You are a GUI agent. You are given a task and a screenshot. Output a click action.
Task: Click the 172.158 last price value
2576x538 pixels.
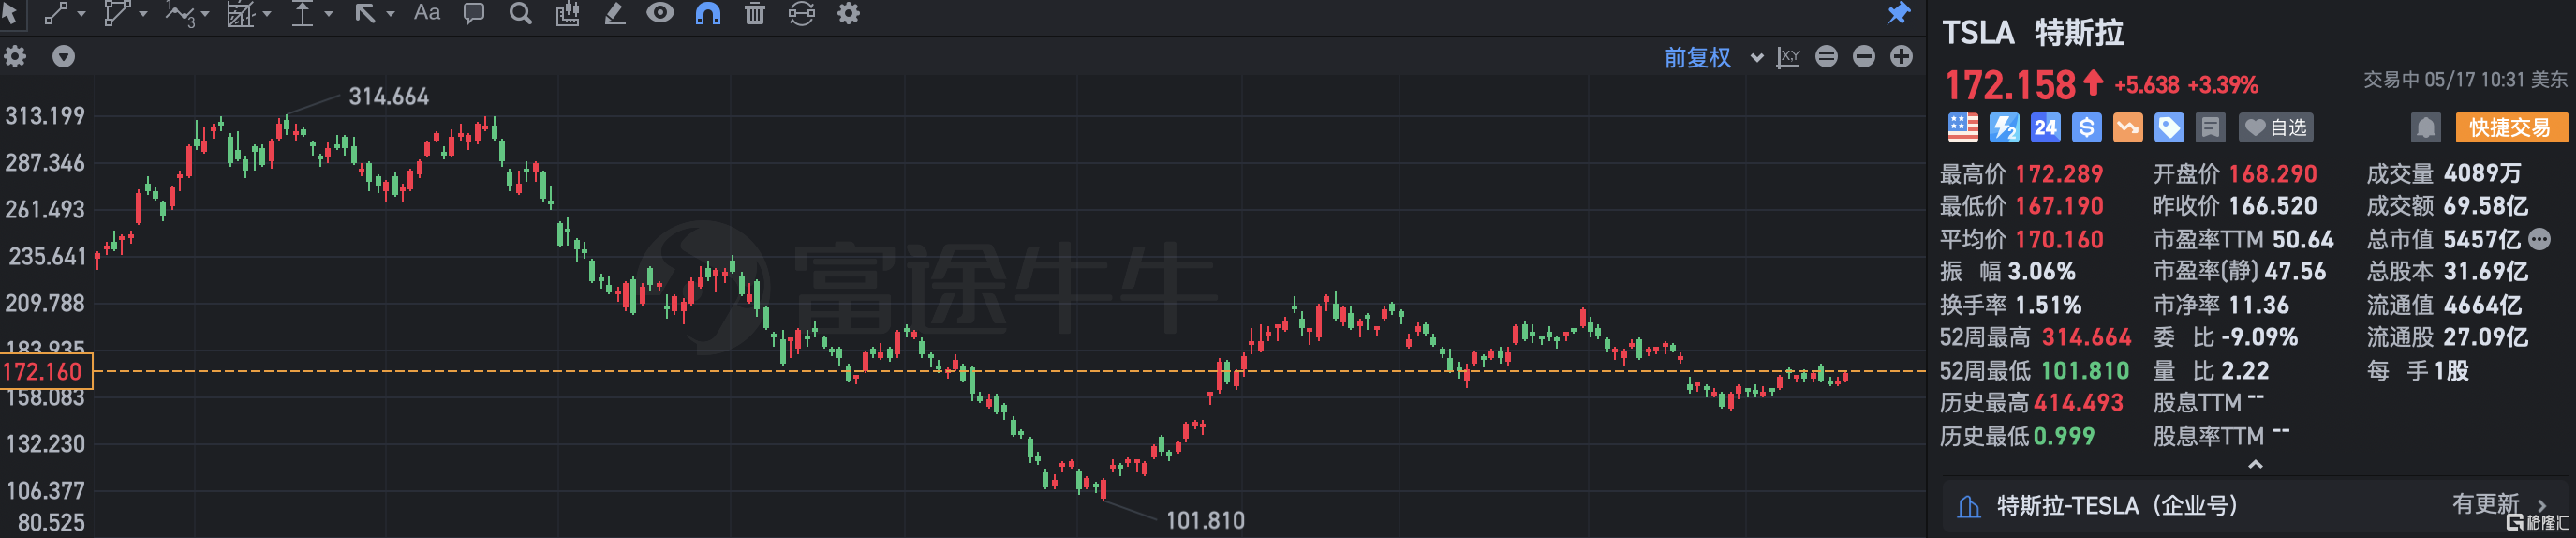pos(2010,85)
